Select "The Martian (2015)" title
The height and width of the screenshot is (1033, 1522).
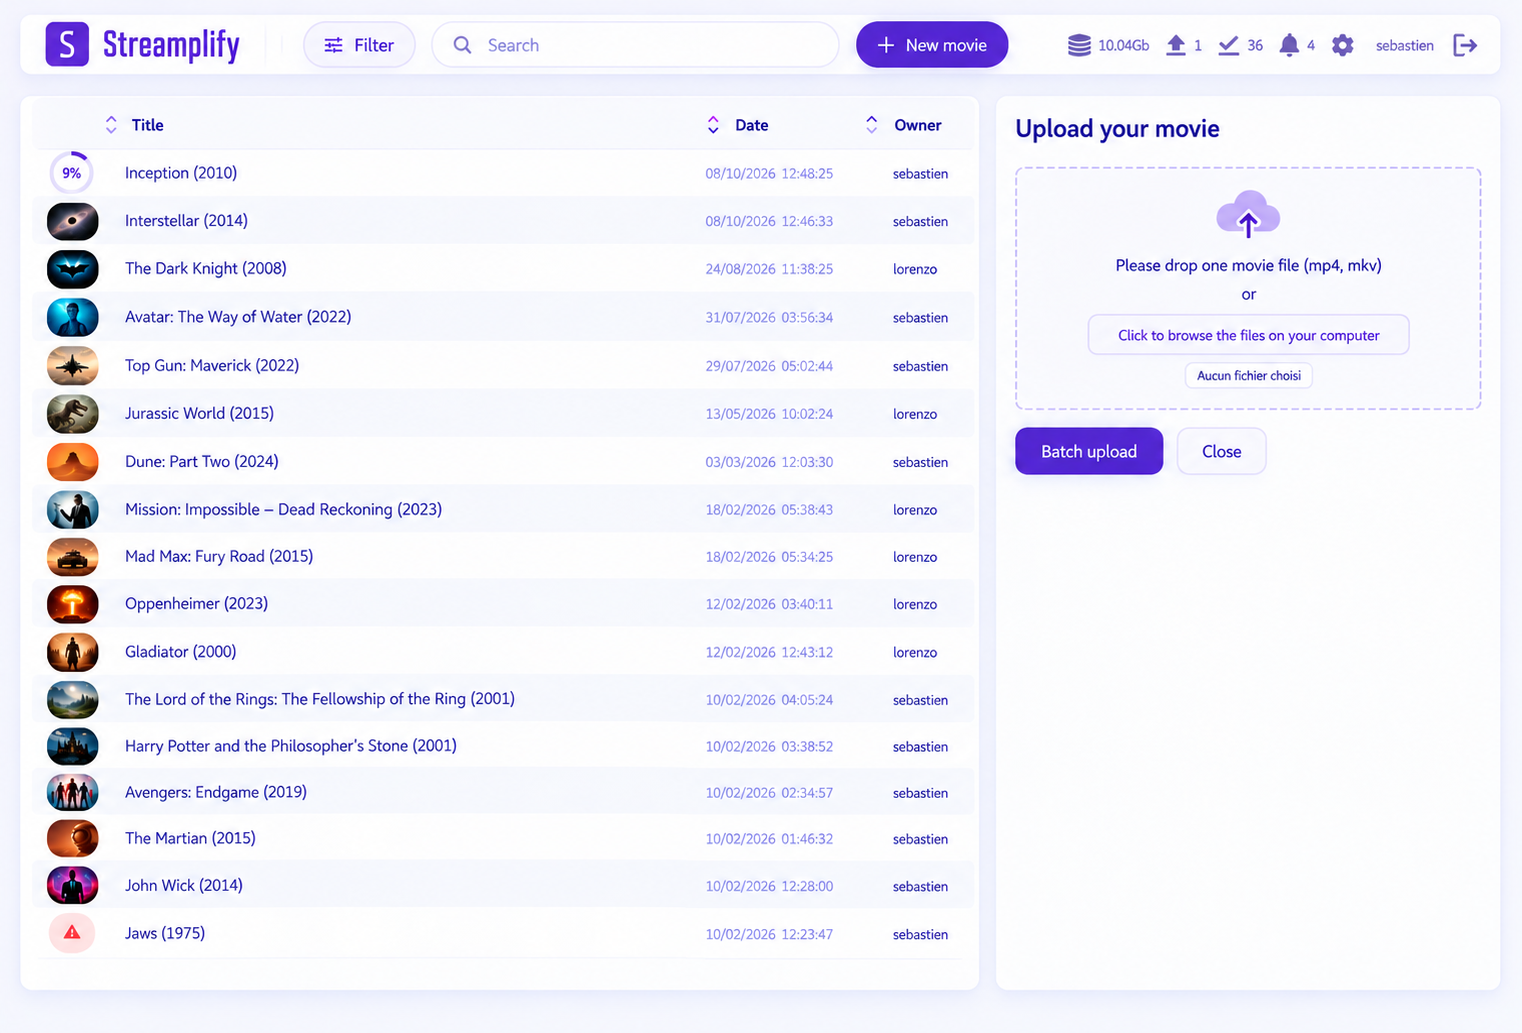[x=190, y=838]
